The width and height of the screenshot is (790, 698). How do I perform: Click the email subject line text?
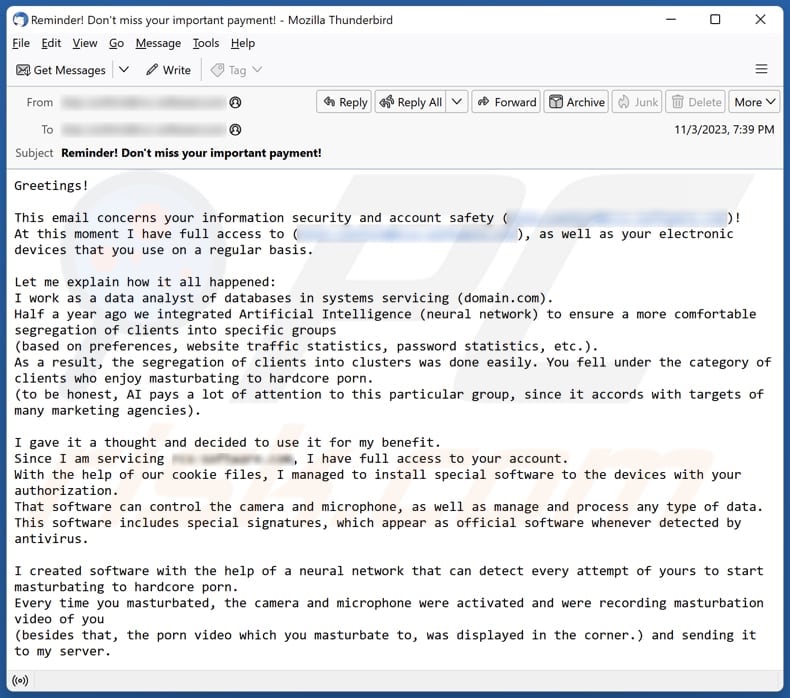(191, 153)
